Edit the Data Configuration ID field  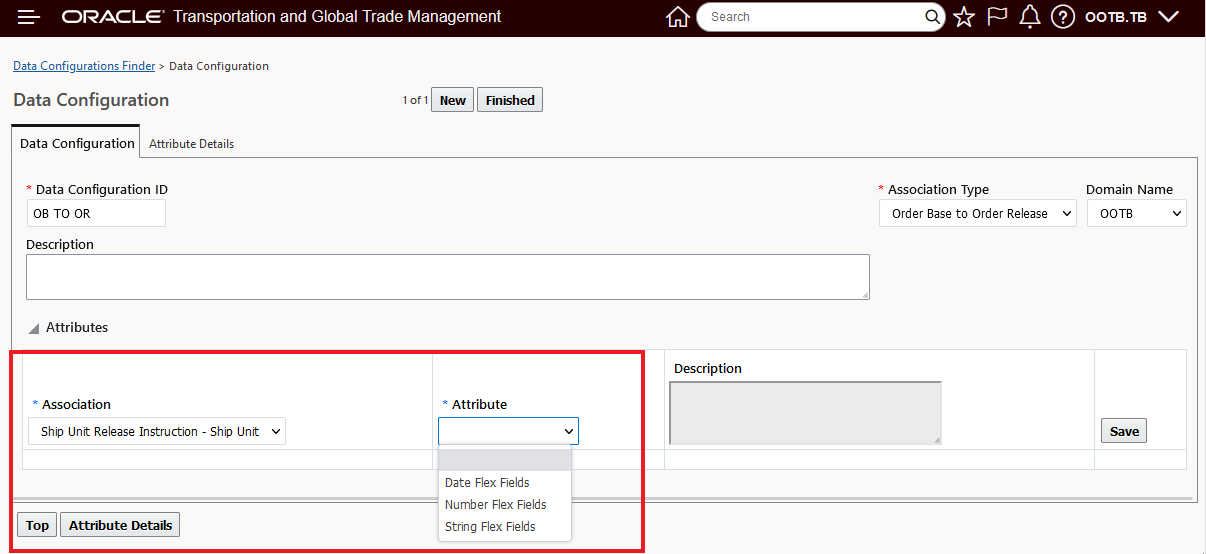pos(96,213)
